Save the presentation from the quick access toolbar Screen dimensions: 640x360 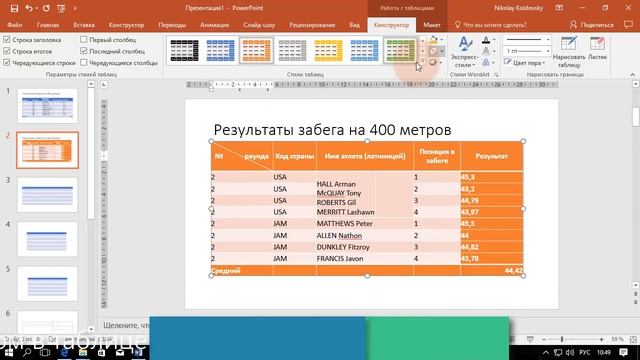(x=14, y=8)
